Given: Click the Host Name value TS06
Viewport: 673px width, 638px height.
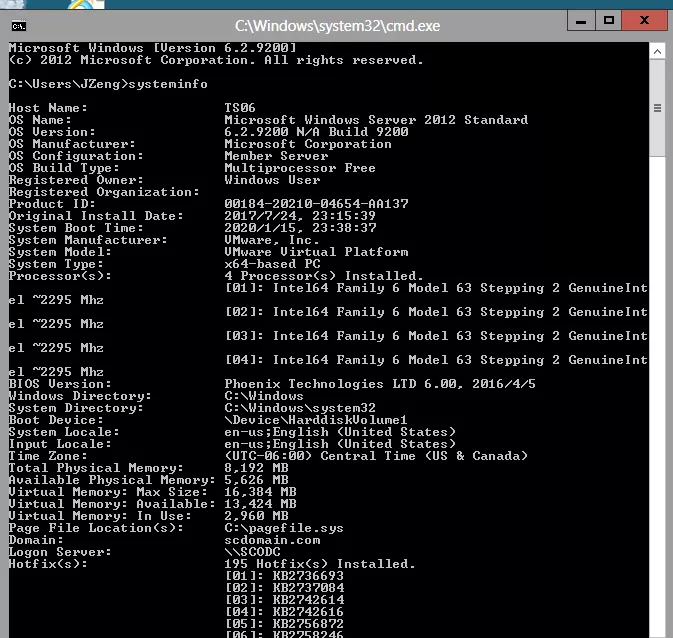Looking at the screenshot, I should (x=240, y=108).
